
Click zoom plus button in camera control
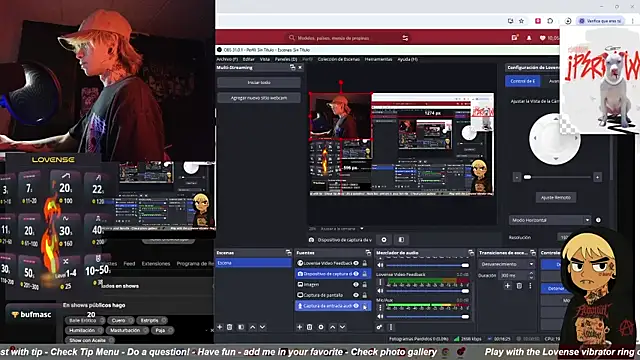pyautogui.click(x=597, y=177)
